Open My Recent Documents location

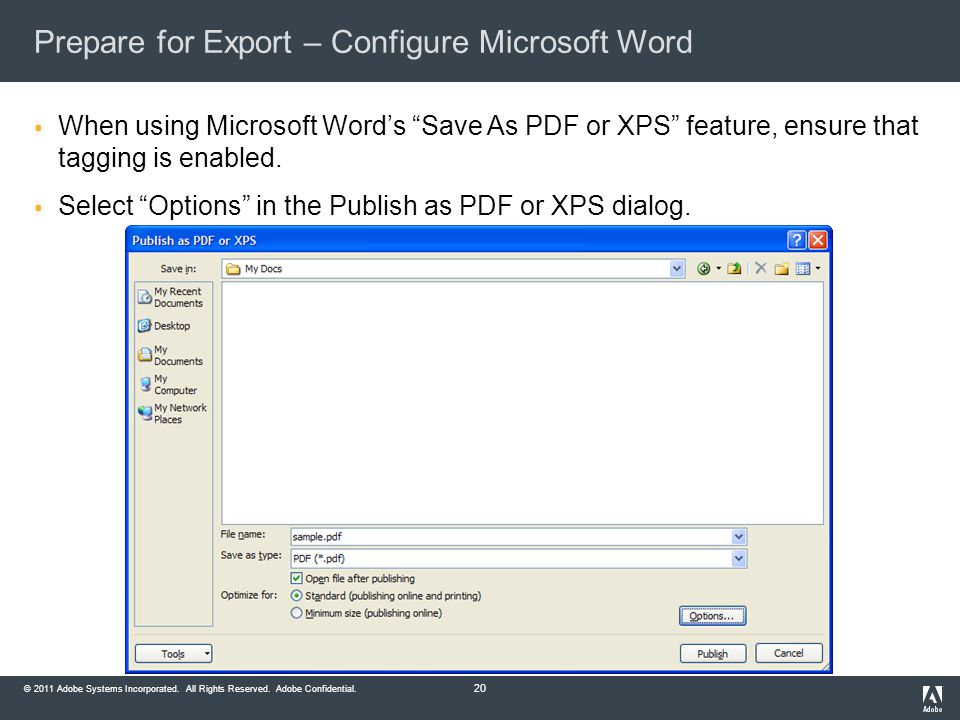coord(171,298)
